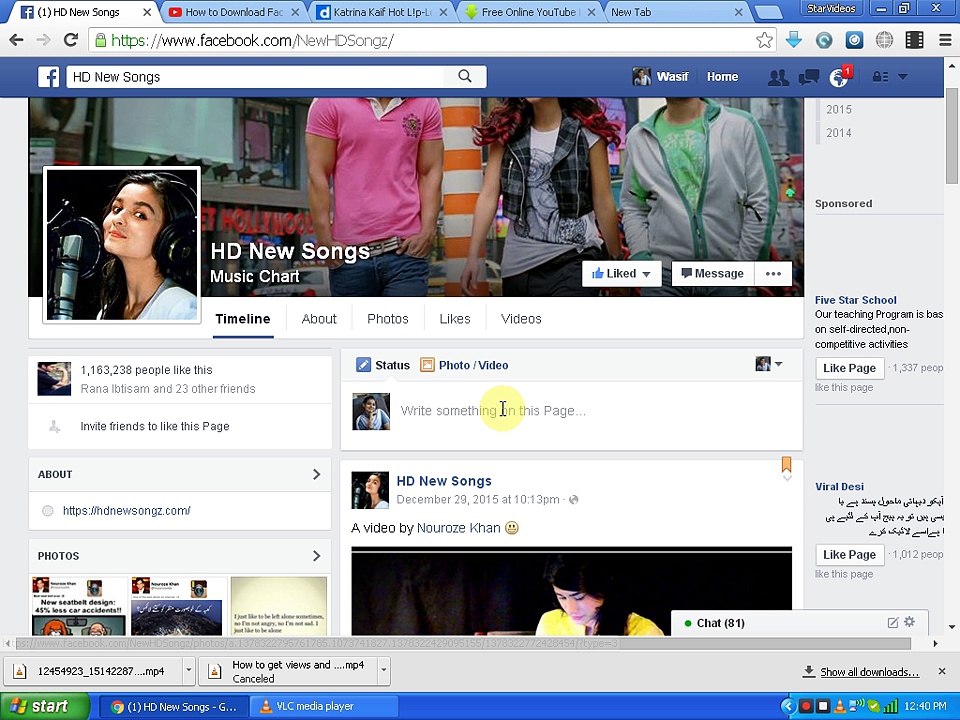This screenshot has width=960, height=720.
Task: Click the new message compose icon in chat
Action: coord(893,623)
